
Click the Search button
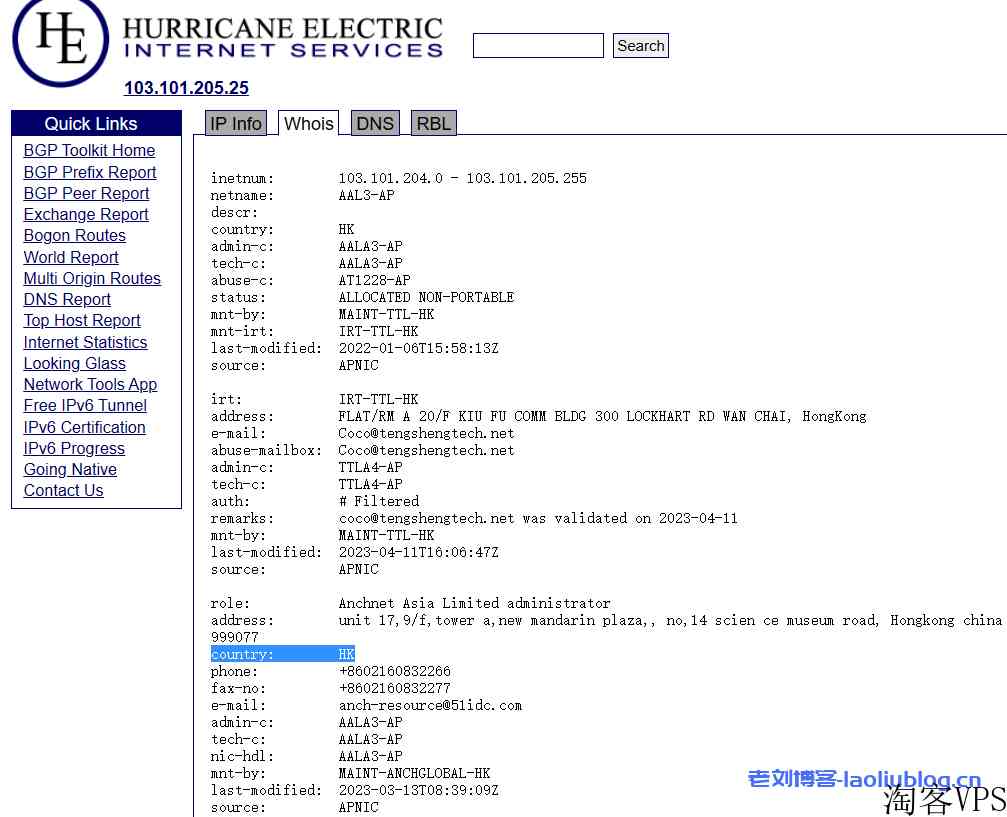640,46
